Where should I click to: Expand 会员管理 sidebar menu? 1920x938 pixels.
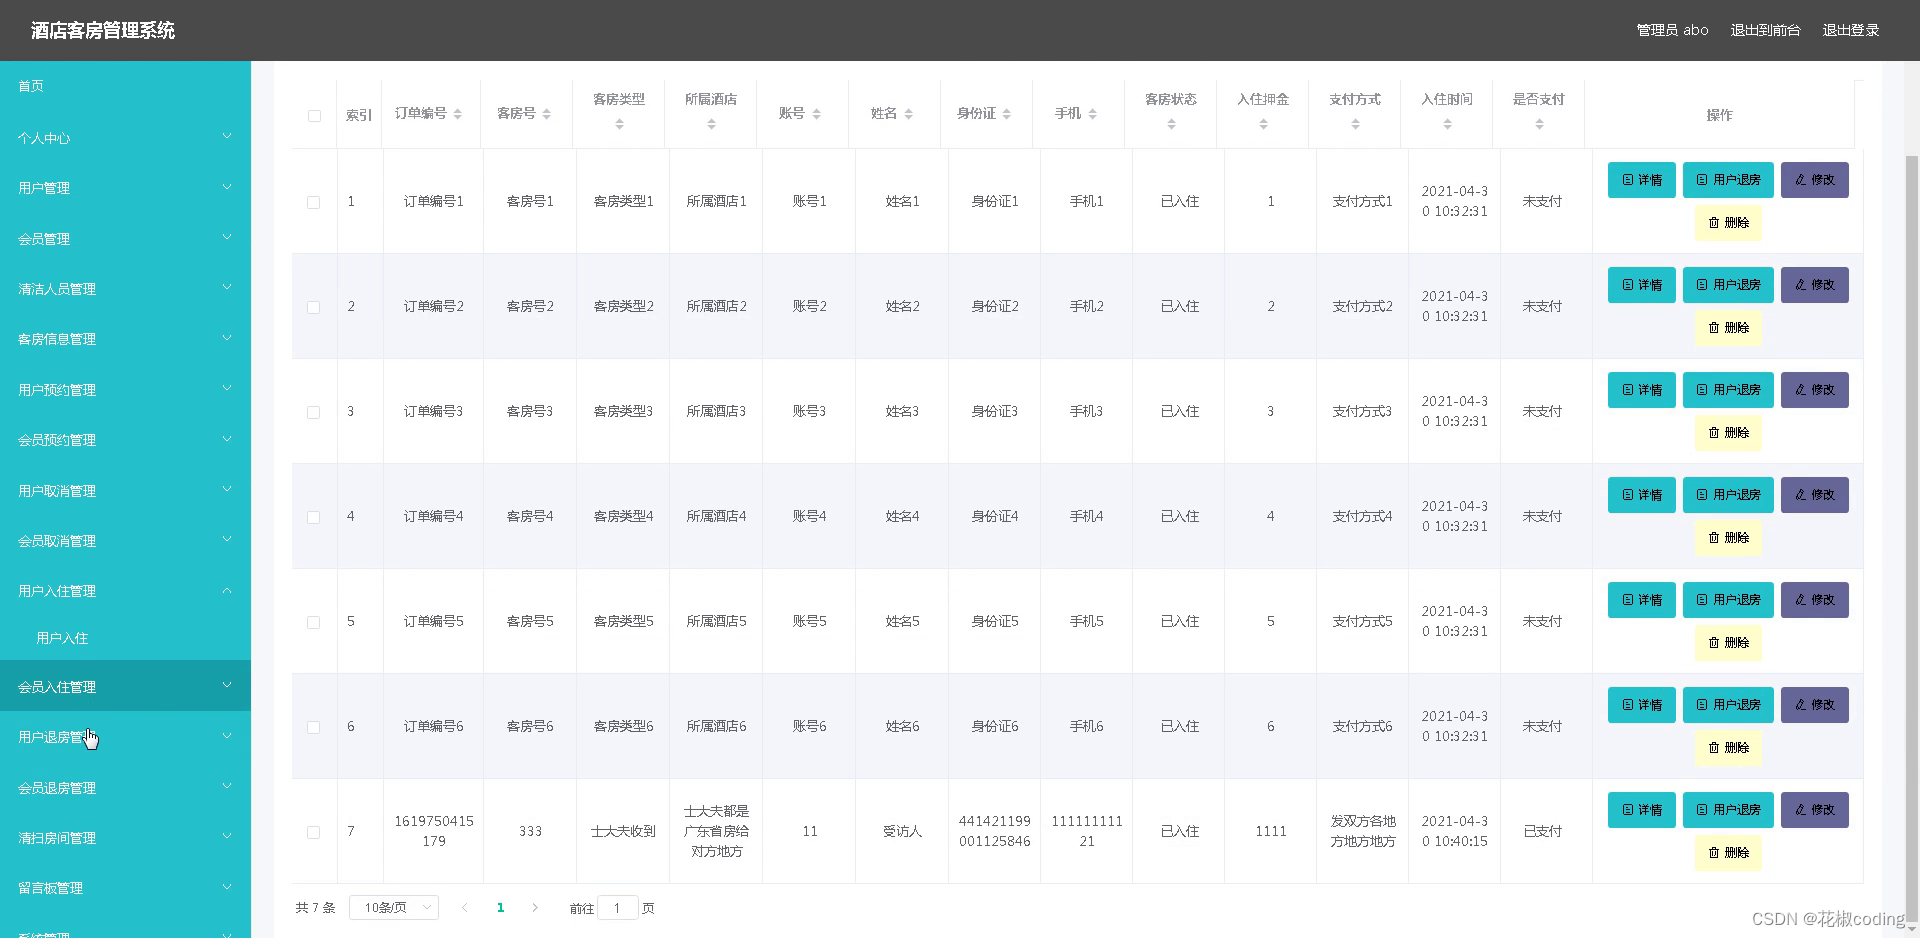coord(125,238)
